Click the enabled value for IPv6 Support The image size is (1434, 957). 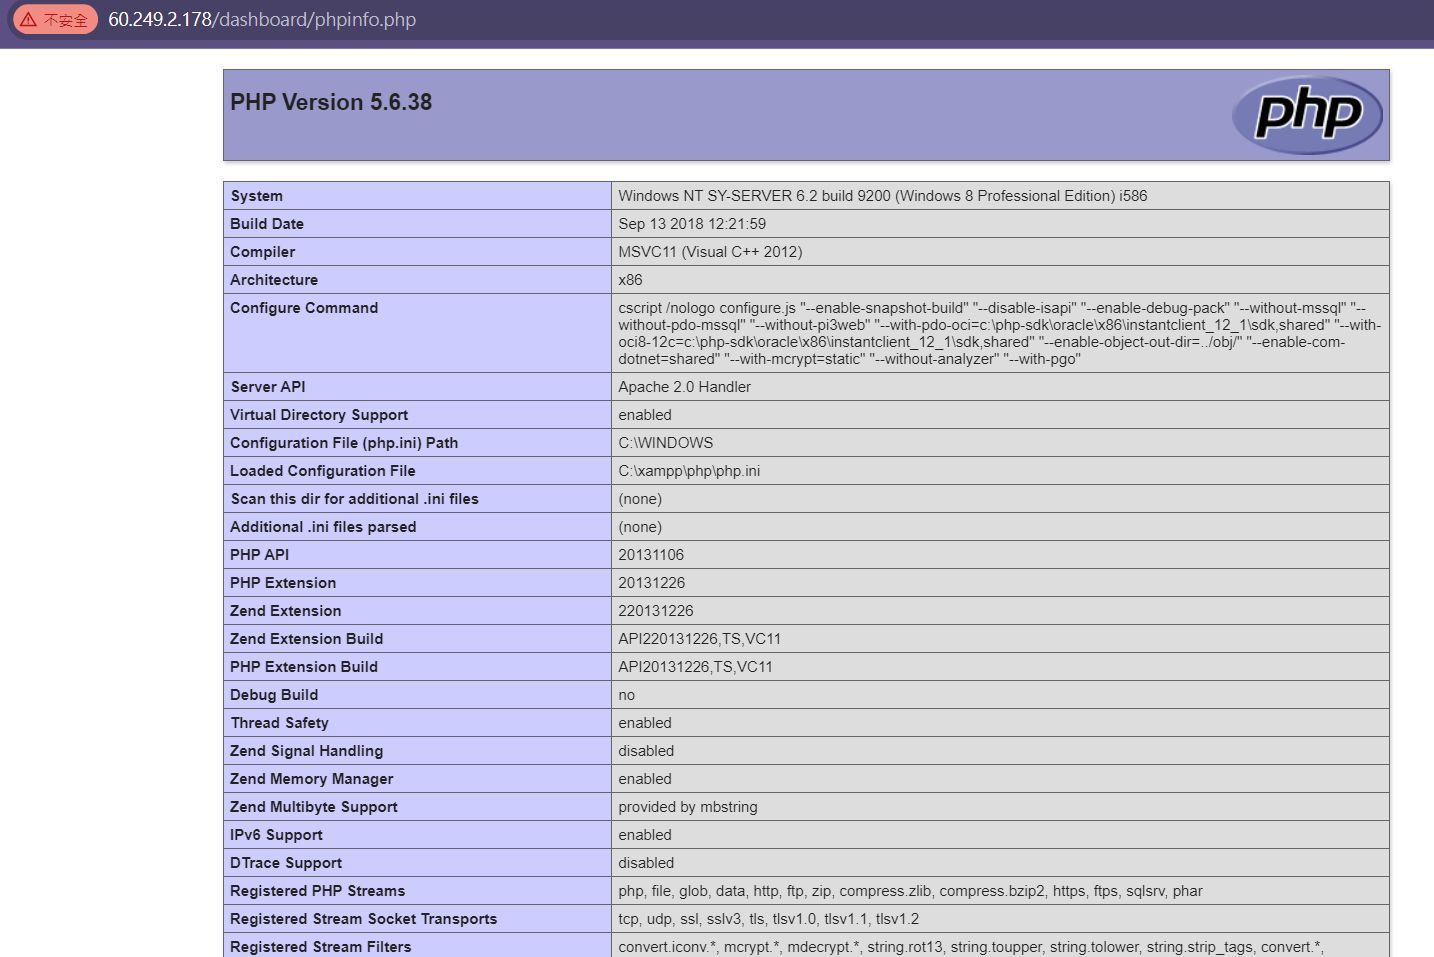(645, 835)
